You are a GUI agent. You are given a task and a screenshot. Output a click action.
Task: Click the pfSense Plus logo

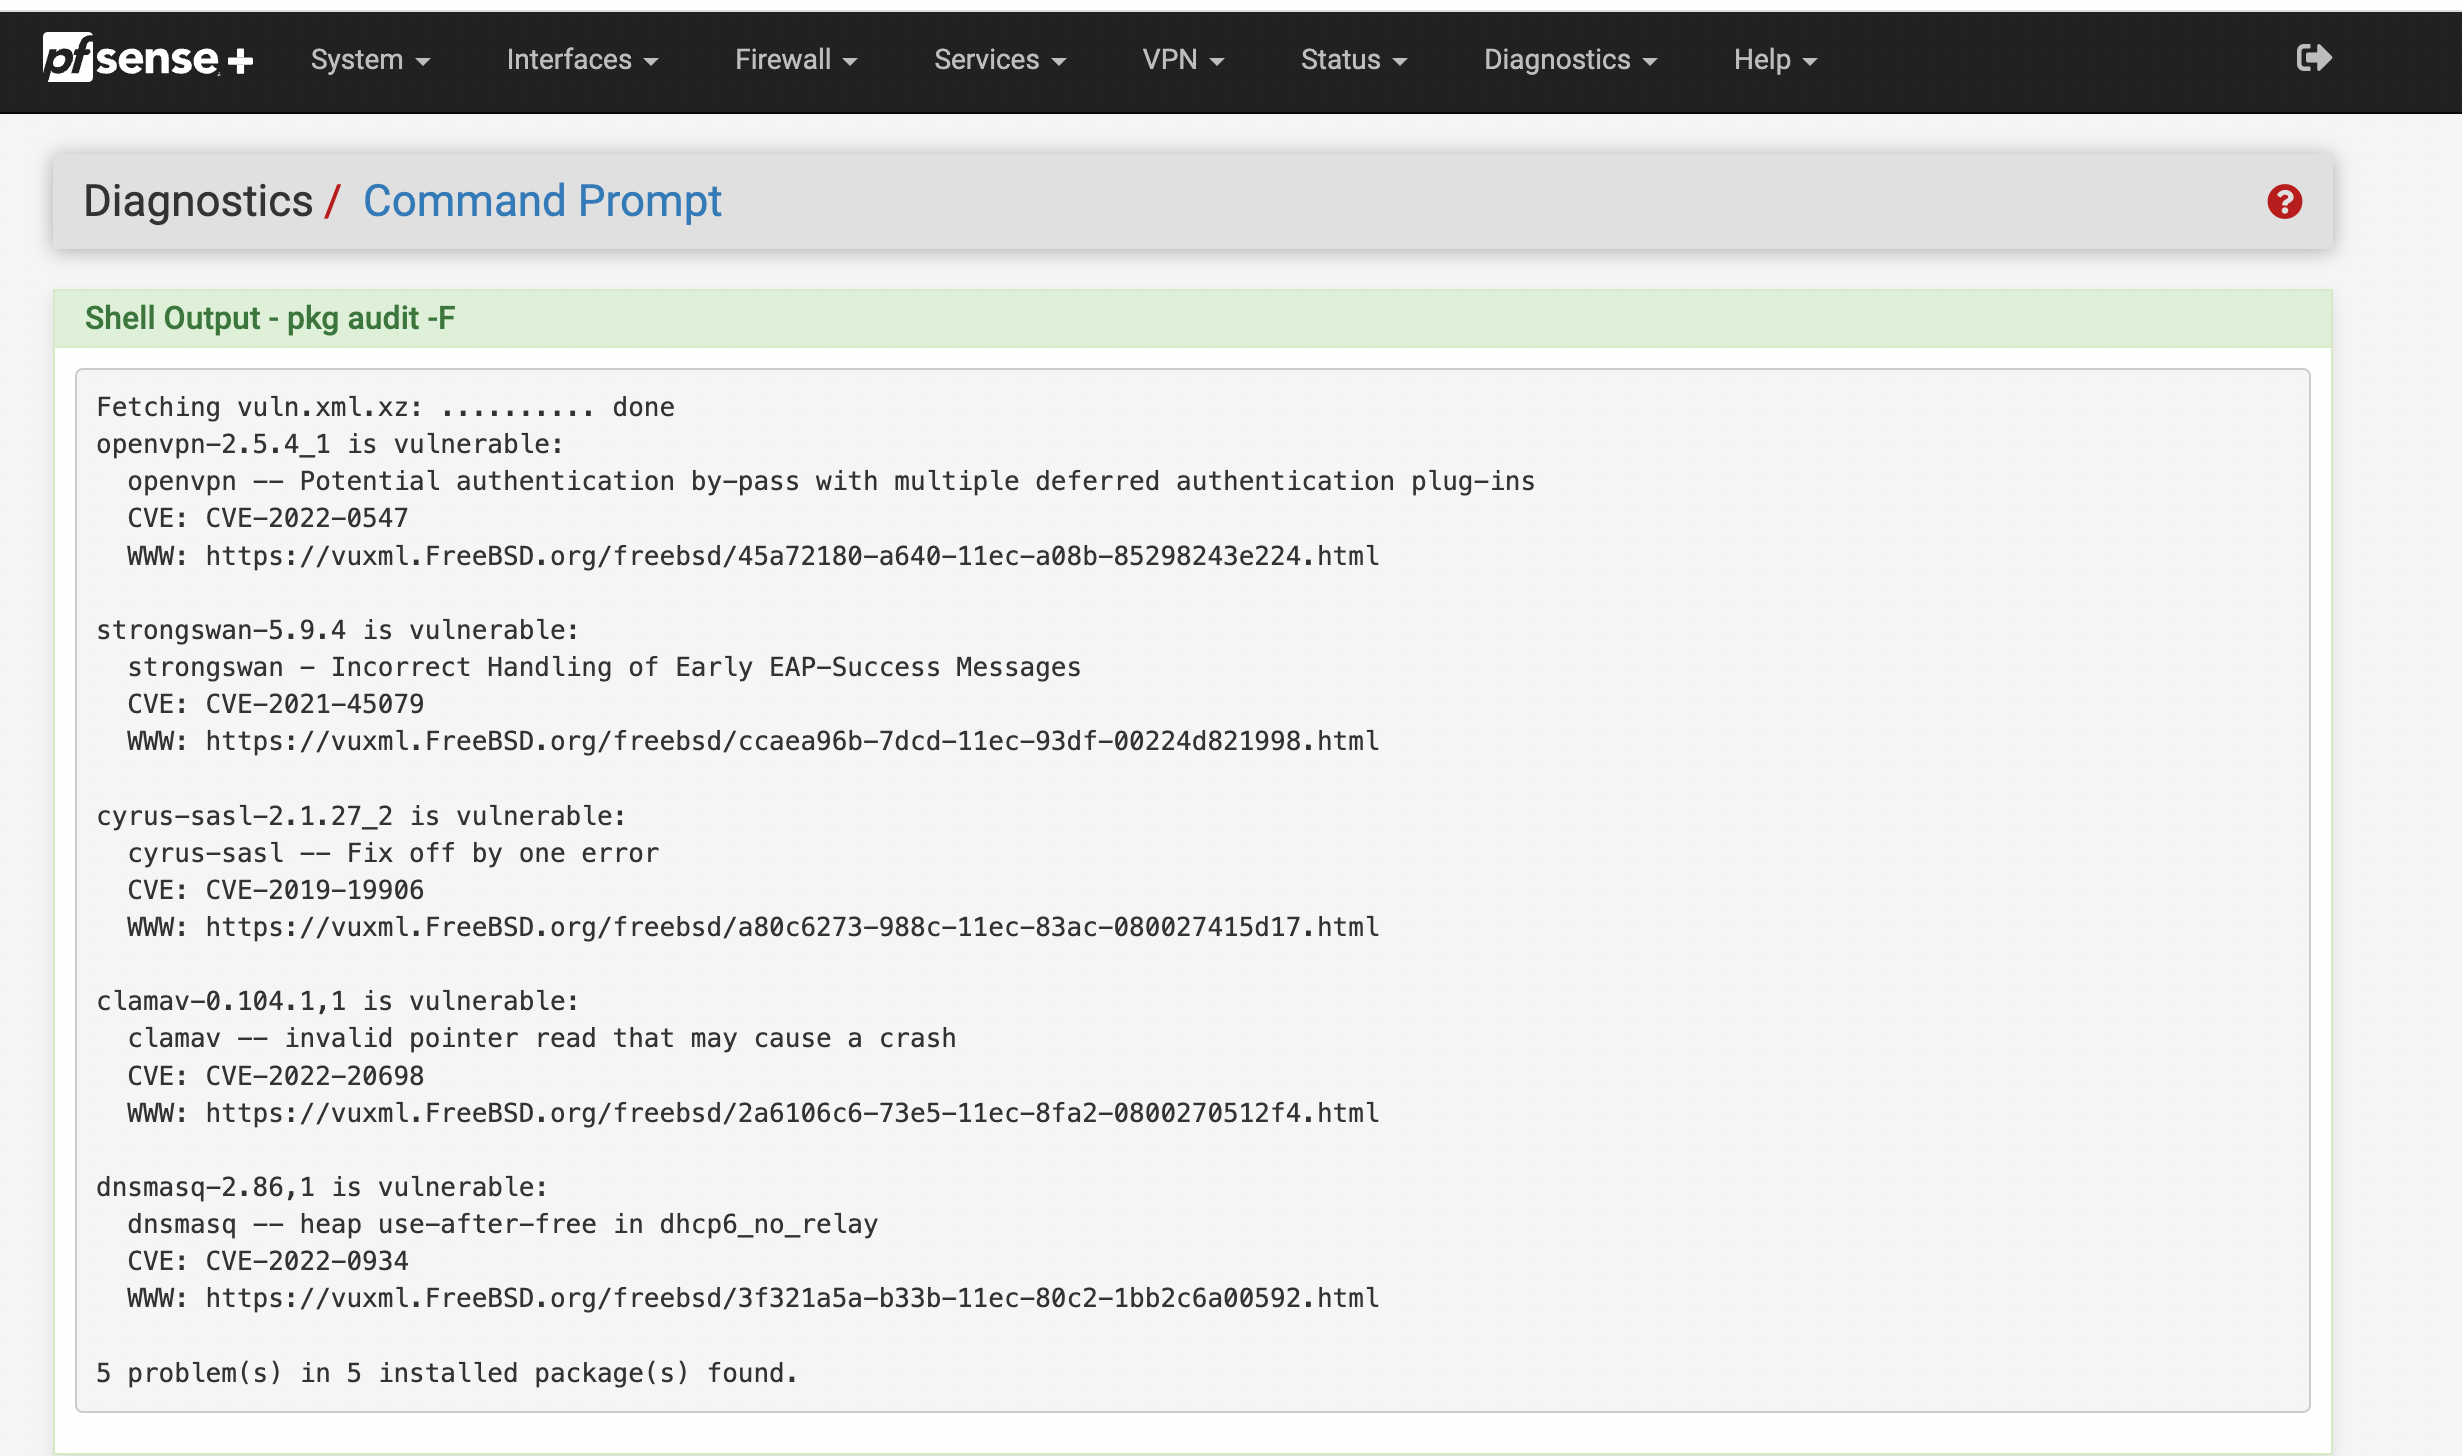147,59
